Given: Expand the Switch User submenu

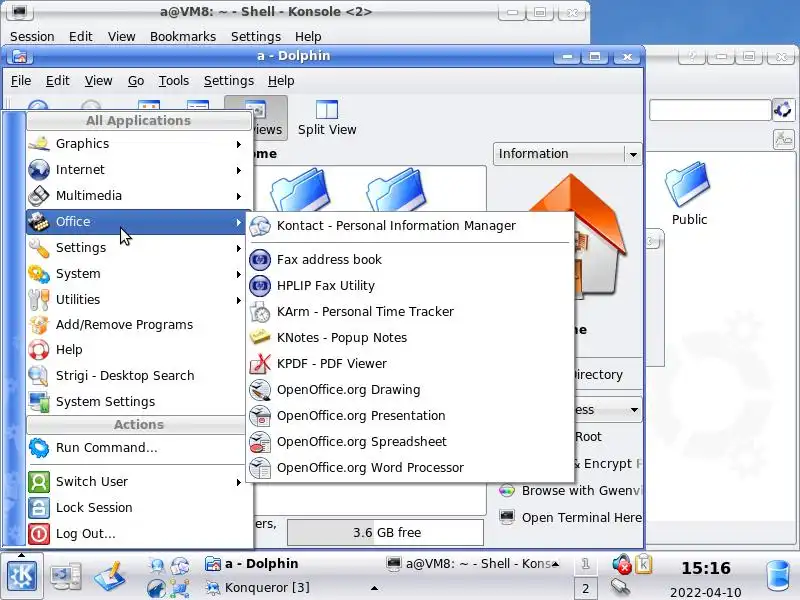Looking at the screenshot, I should point(137,482).
